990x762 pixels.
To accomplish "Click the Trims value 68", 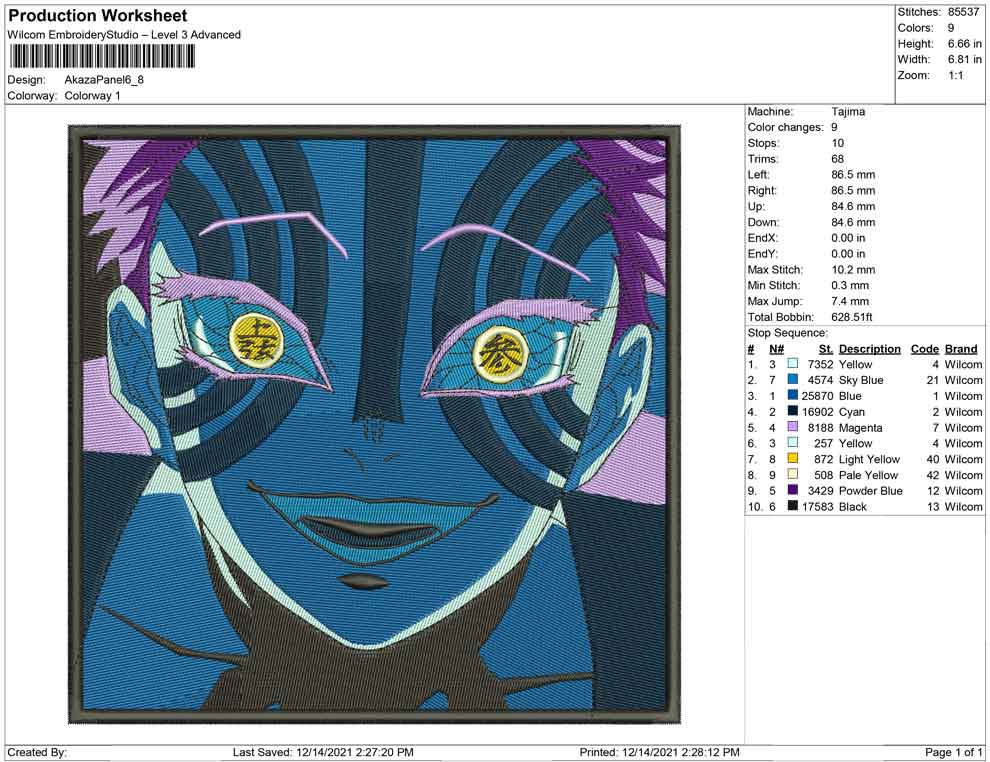I will (837, 158).
